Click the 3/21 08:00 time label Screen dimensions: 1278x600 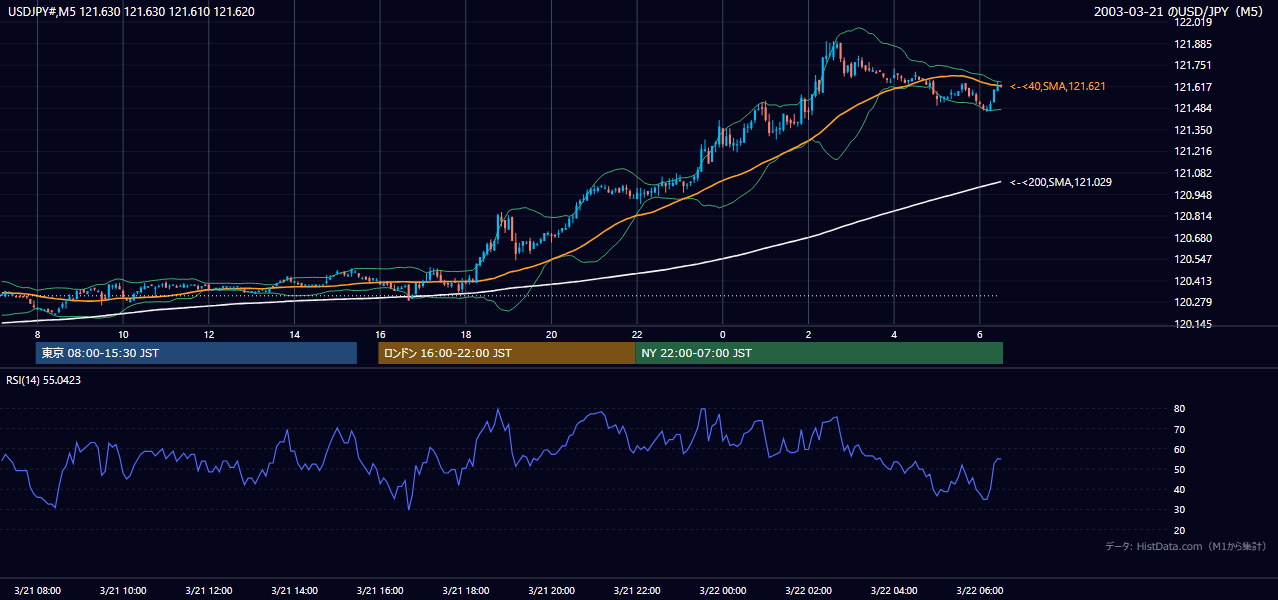(37, 590)
